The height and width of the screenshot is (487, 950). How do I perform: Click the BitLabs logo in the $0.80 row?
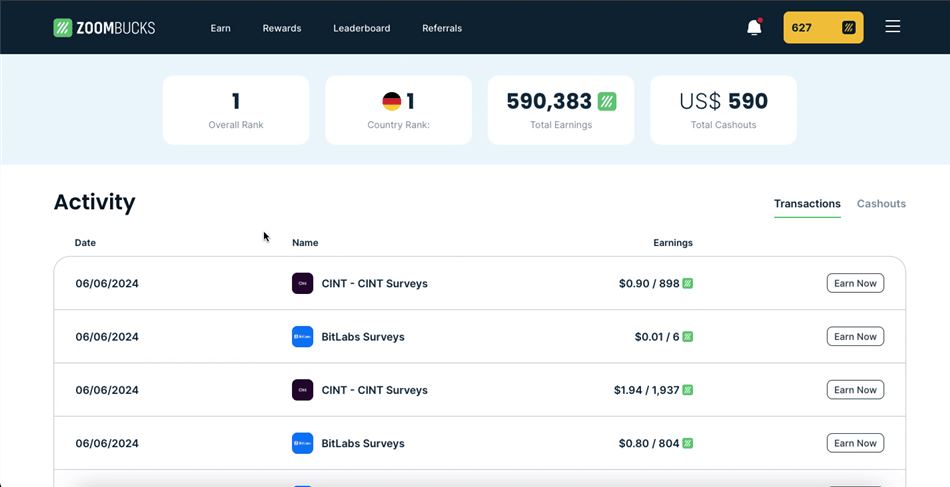302,443
